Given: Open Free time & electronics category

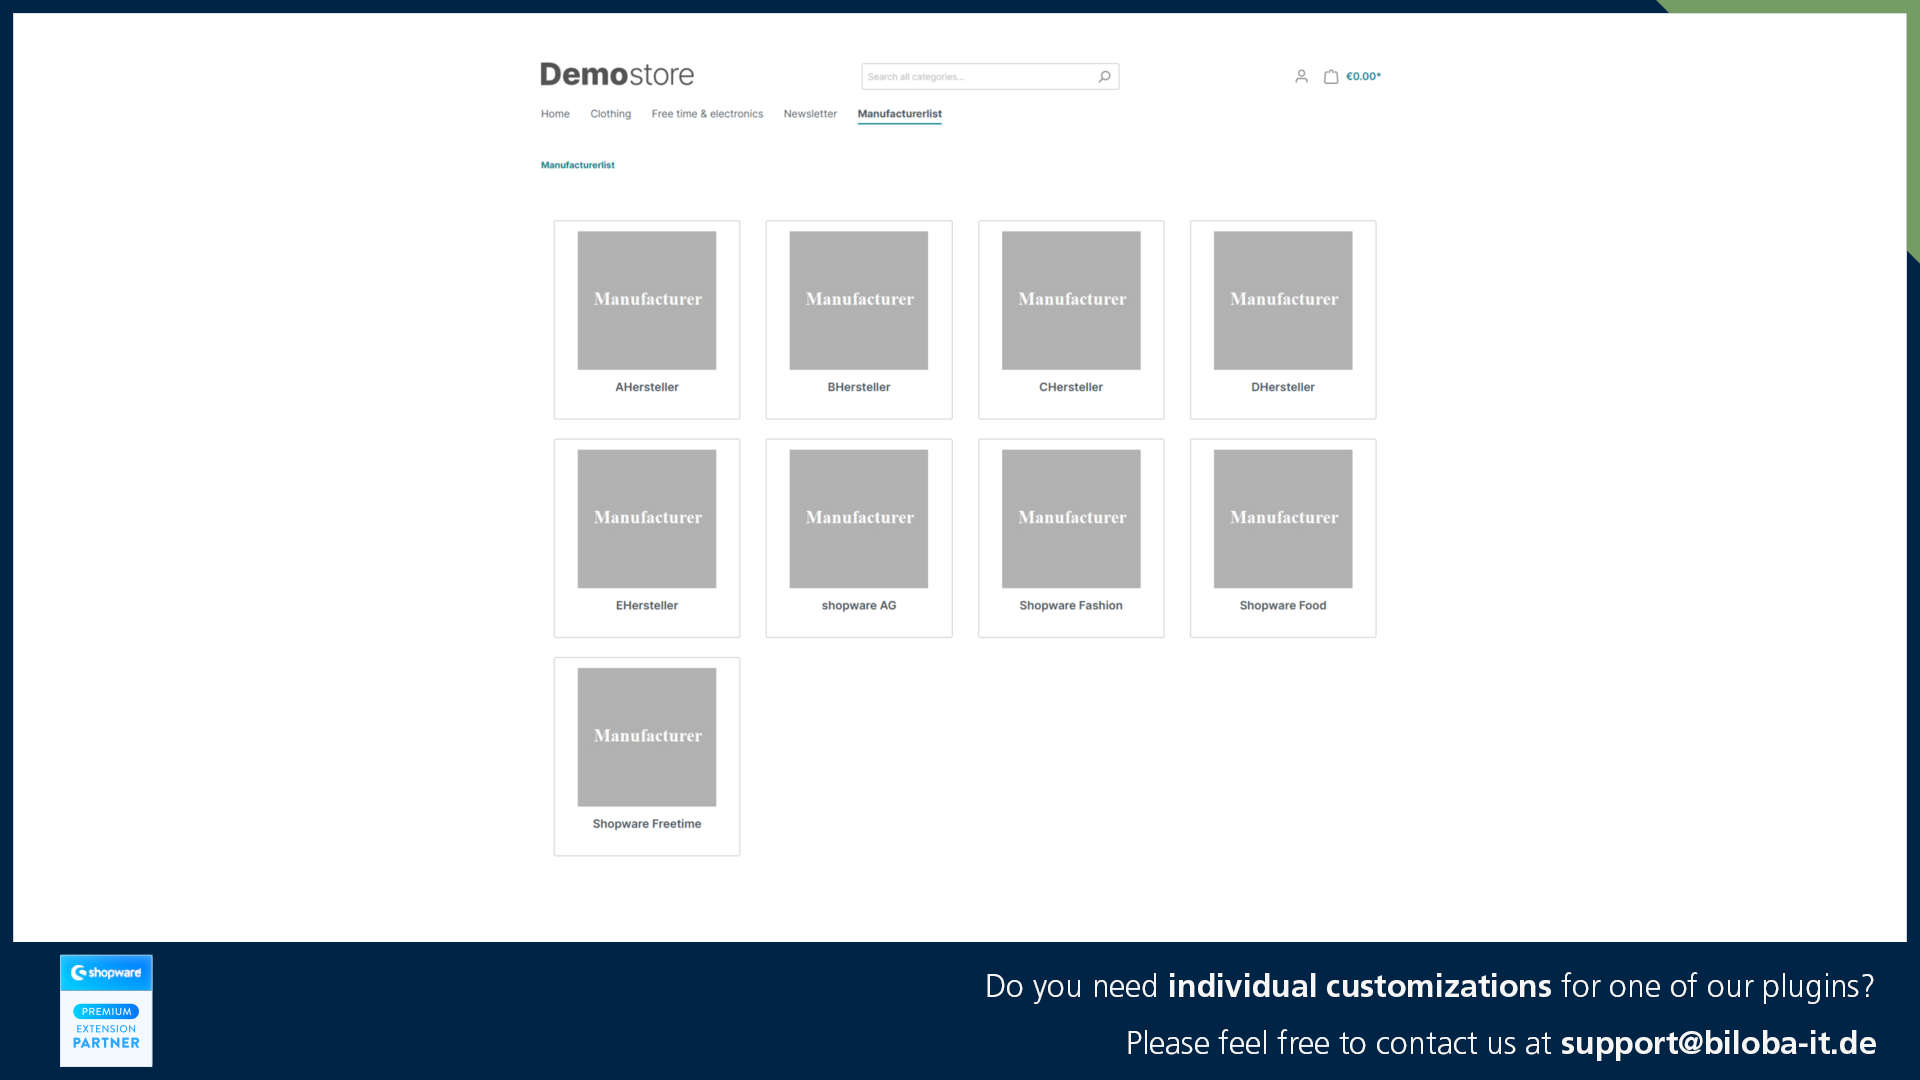Looking at the screenshot, I should tap(707, 114).
